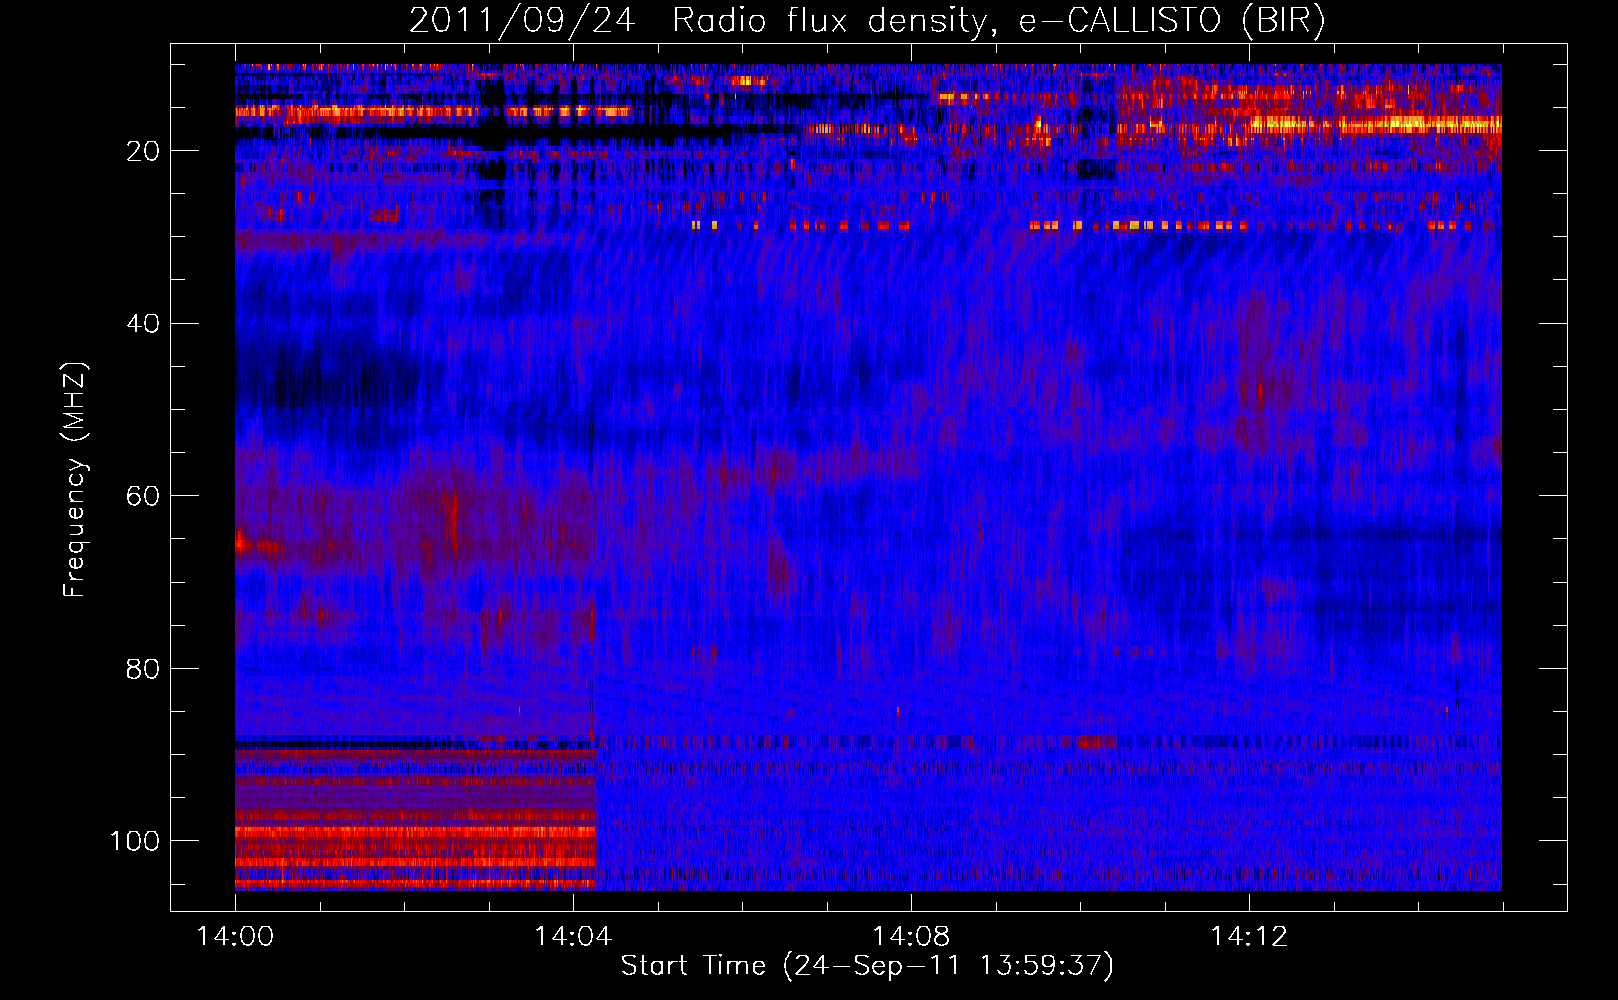Click the 60 MHz frequency tick label

[x=143, y=496]
